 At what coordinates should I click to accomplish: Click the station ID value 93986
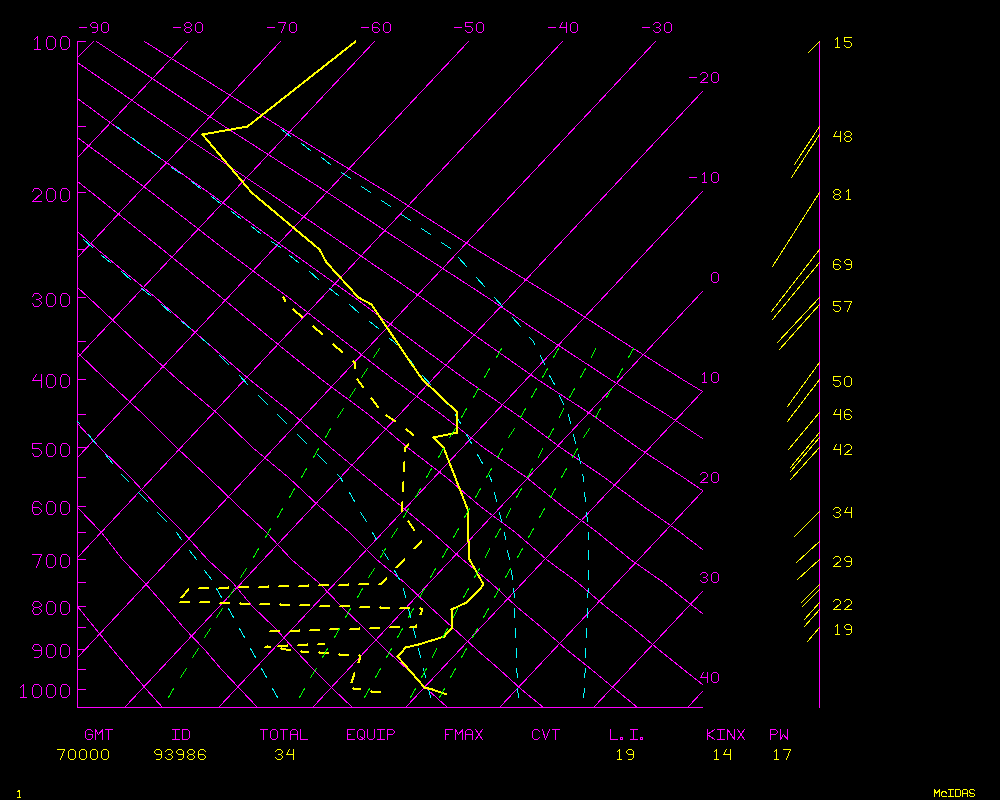pyautogui.click(x=180, y=755)
